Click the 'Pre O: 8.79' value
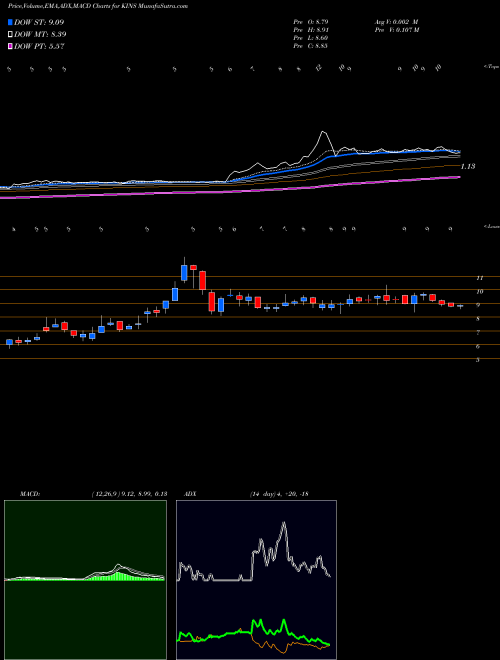Viewport: 500px width, 660px height. 311,21
